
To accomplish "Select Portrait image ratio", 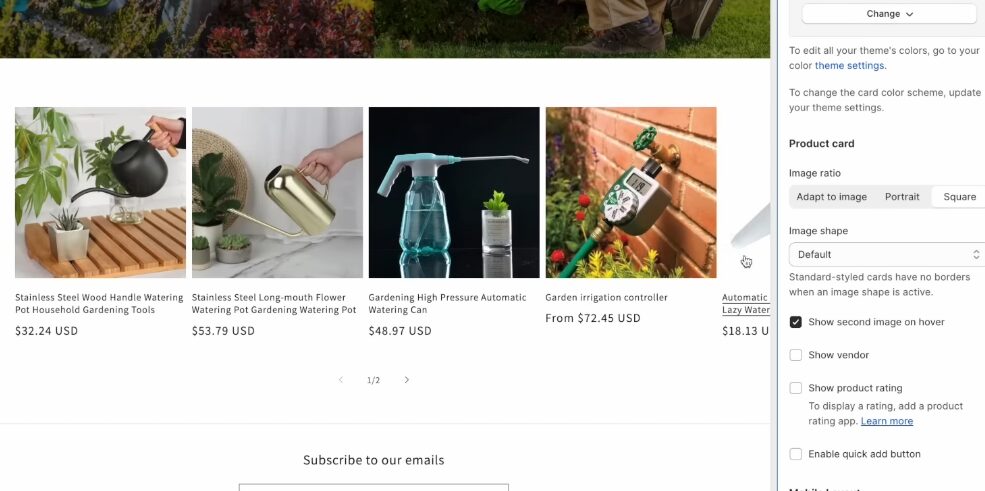I will (x=902, y=197).
